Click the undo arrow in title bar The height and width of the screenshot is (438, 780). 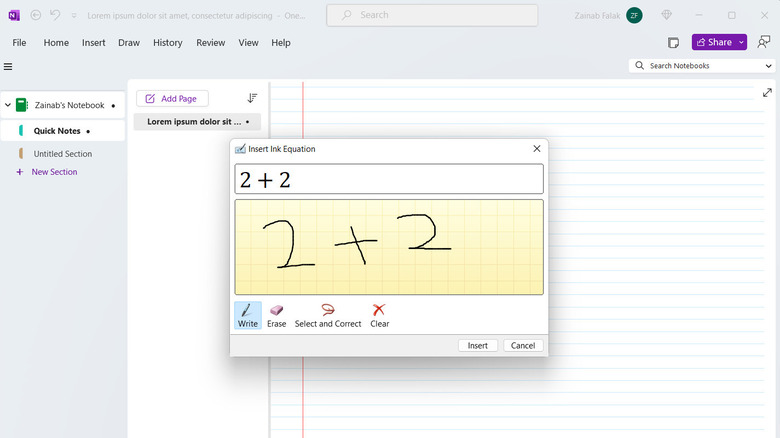(56, 15)
